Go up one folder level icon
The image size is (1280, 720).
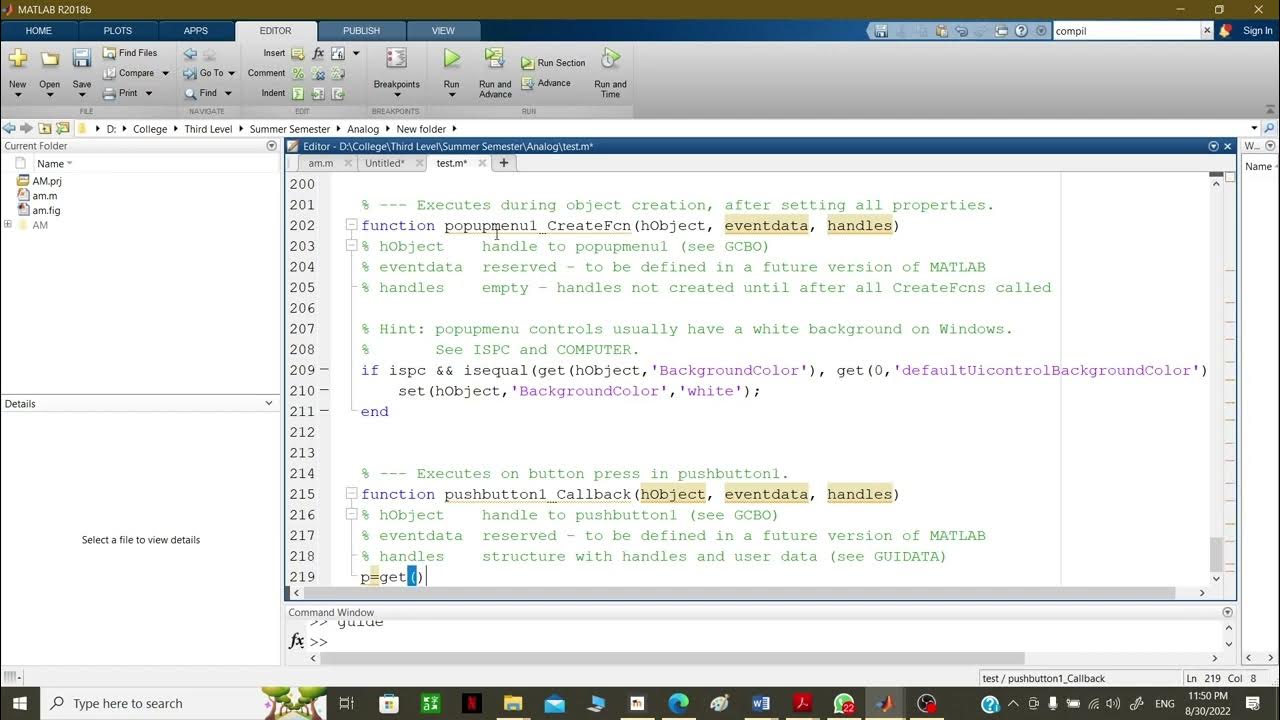tap(45, 129)
